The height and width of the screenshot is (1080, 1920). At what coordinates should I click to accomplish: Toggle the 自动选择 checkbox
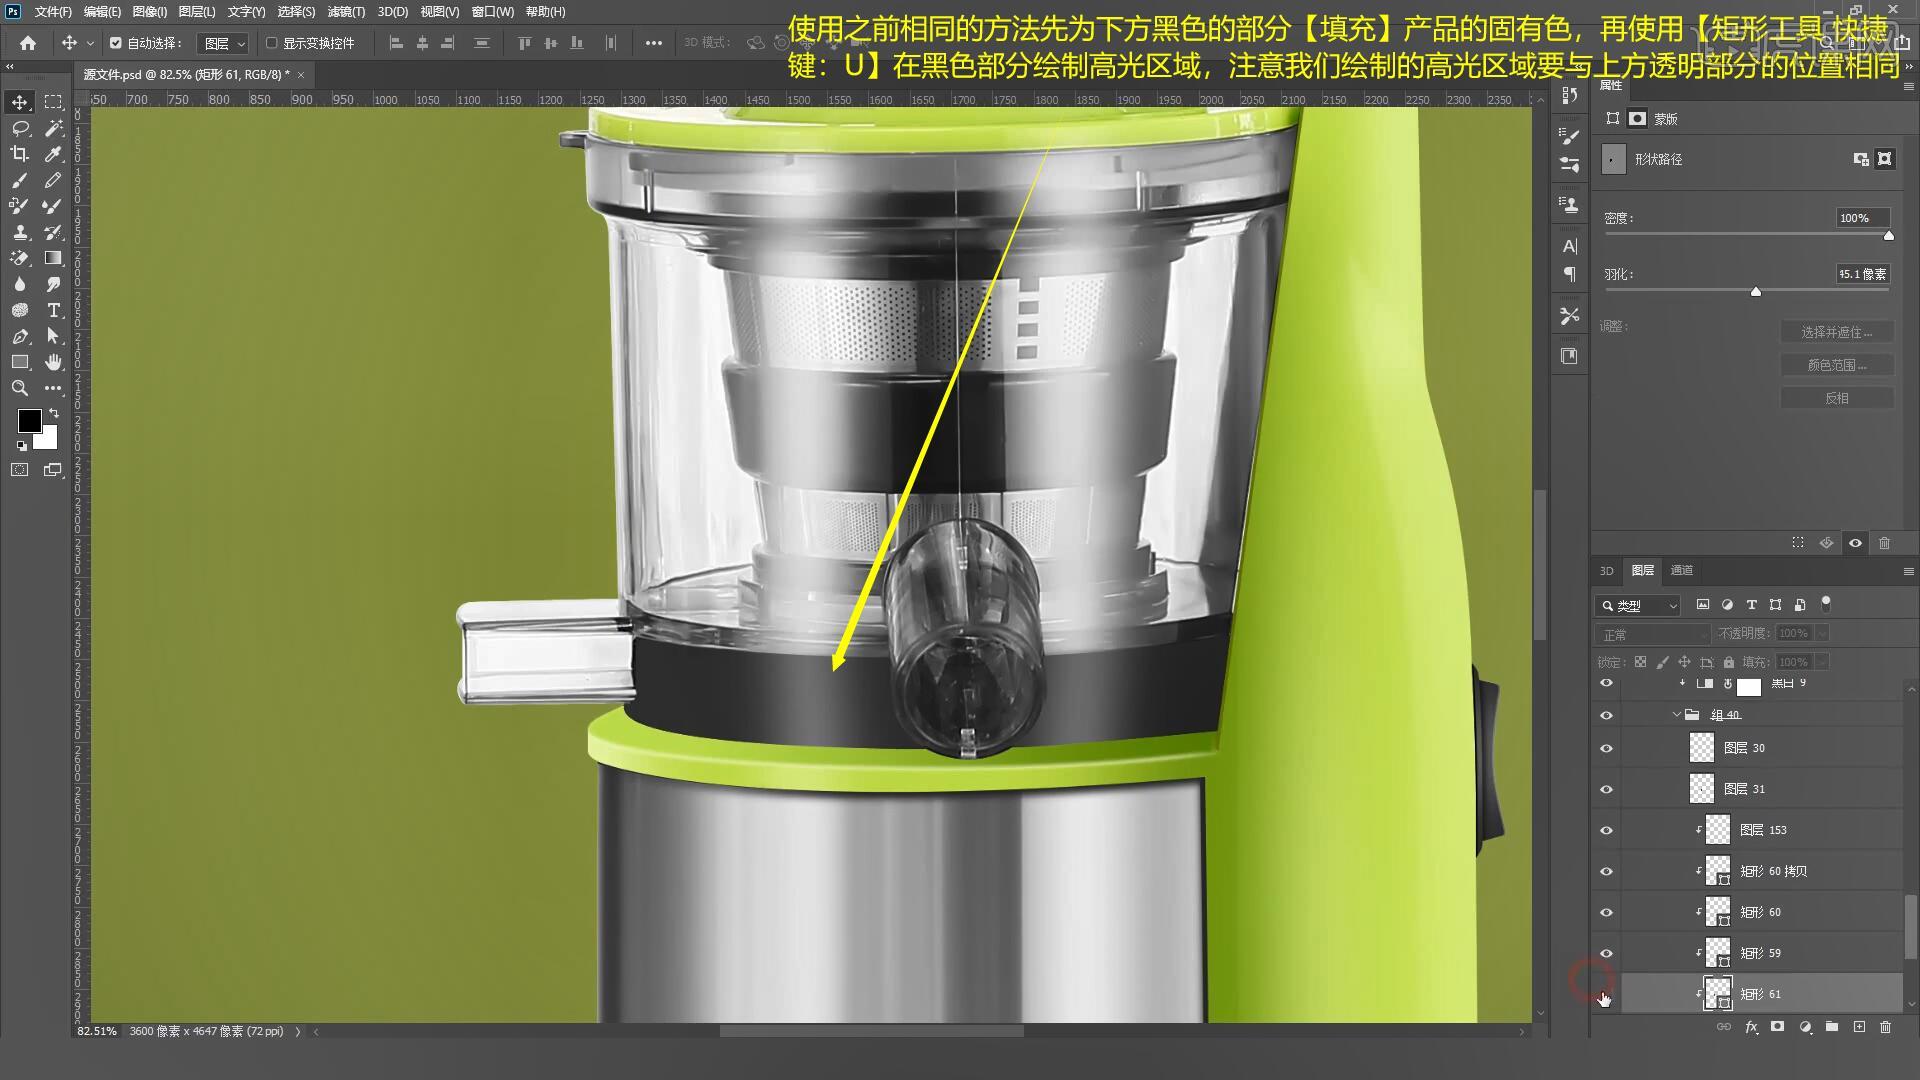[116, 43]
